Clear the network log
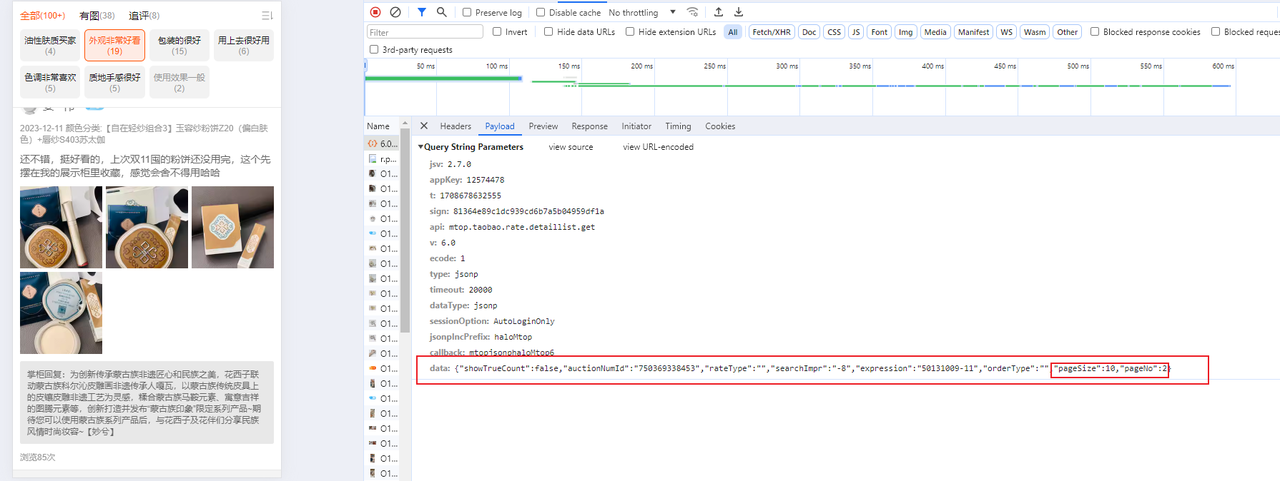 [x=395, y=12]
